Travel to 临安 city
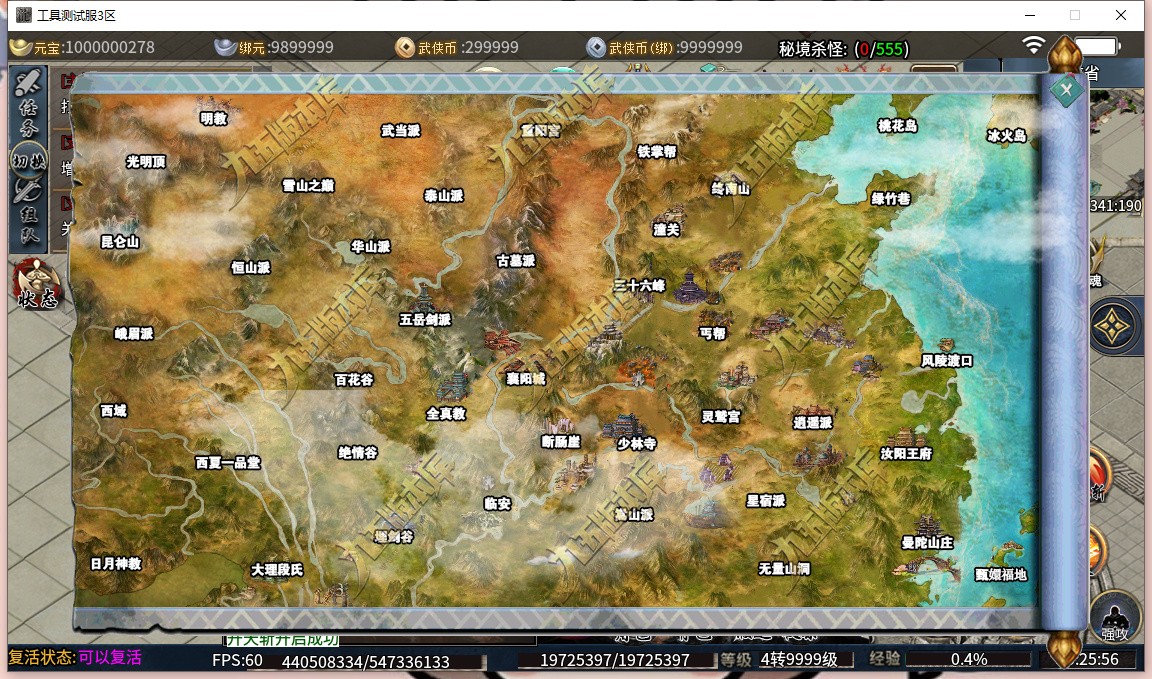 click(x=497, y=504)
